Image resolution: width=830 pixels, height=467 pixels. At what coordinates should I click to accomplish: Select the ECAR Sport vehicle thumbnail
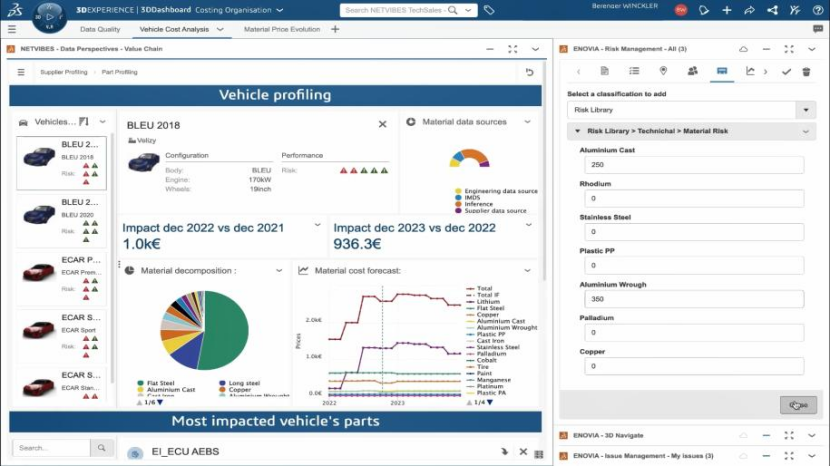point(39,328)
